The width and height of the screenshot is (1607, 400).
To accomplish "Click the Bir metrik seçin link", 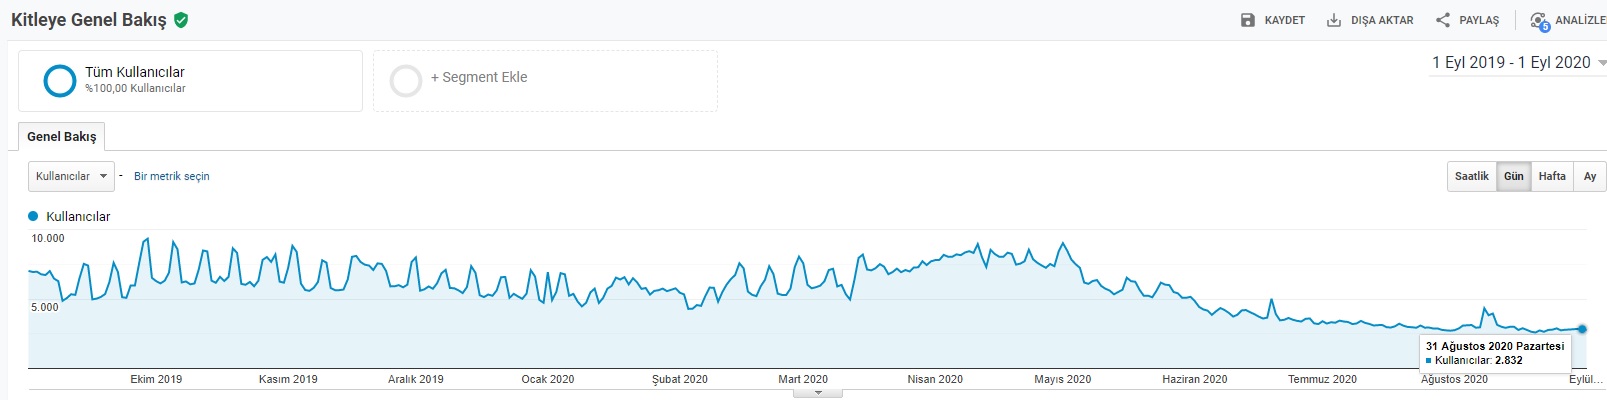I will 172,176.
